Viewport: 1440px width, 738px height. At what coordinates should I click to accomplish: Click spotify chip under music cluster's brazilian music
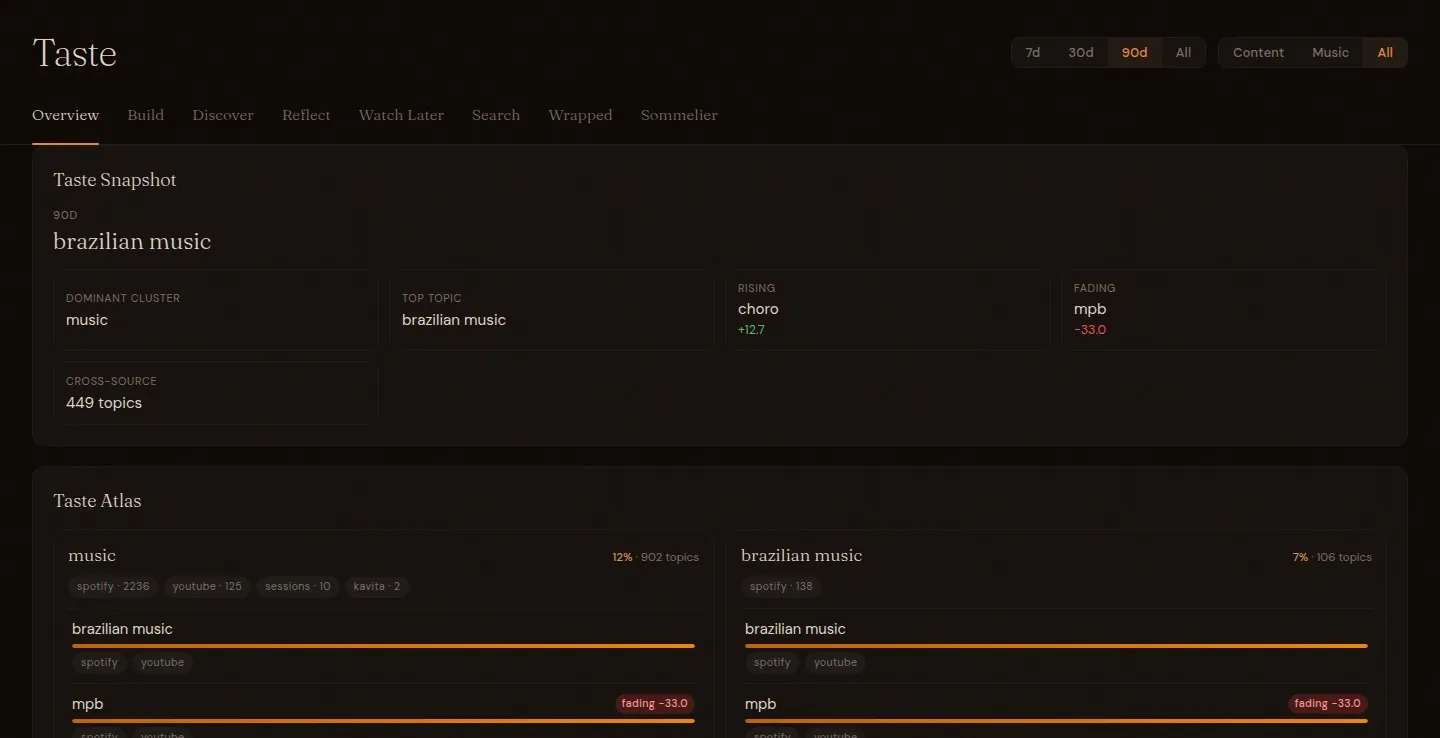99,662
